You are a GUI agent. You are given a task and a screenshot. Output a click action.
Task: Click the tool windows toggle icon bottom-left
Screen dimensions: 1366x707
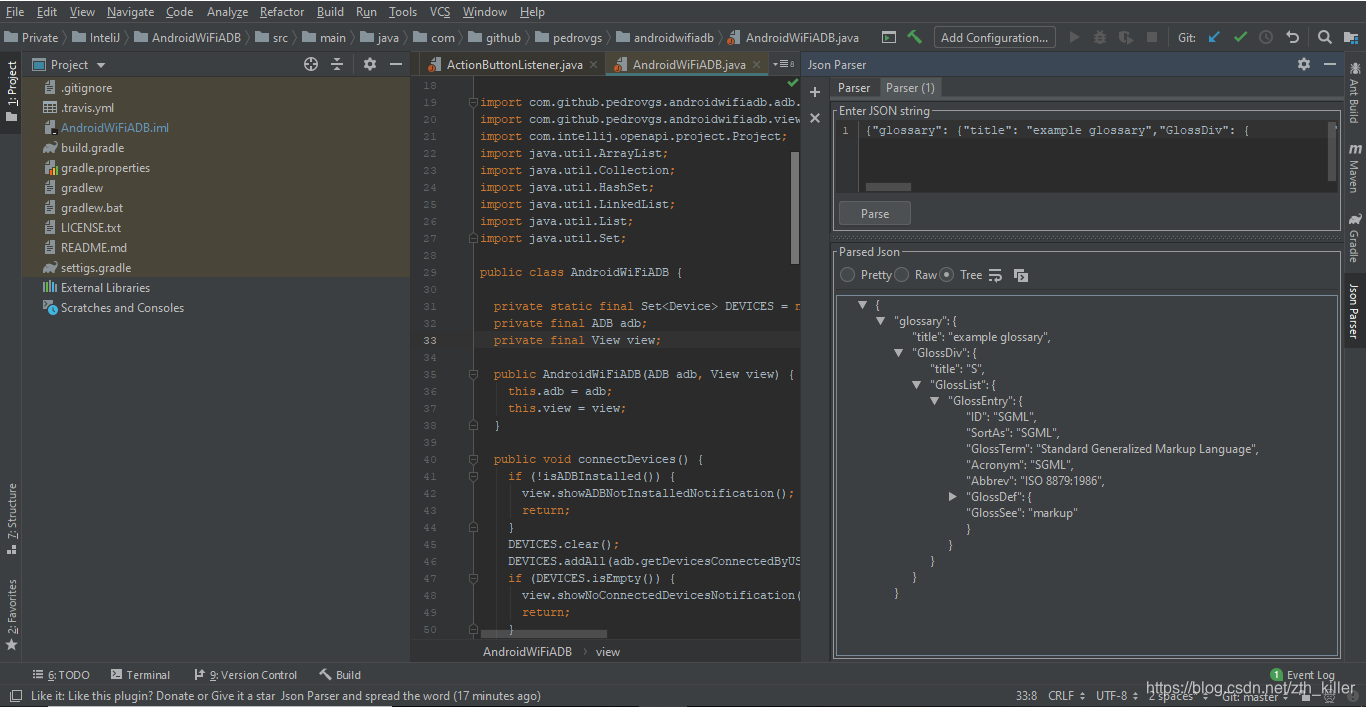[x=14, y=696]
